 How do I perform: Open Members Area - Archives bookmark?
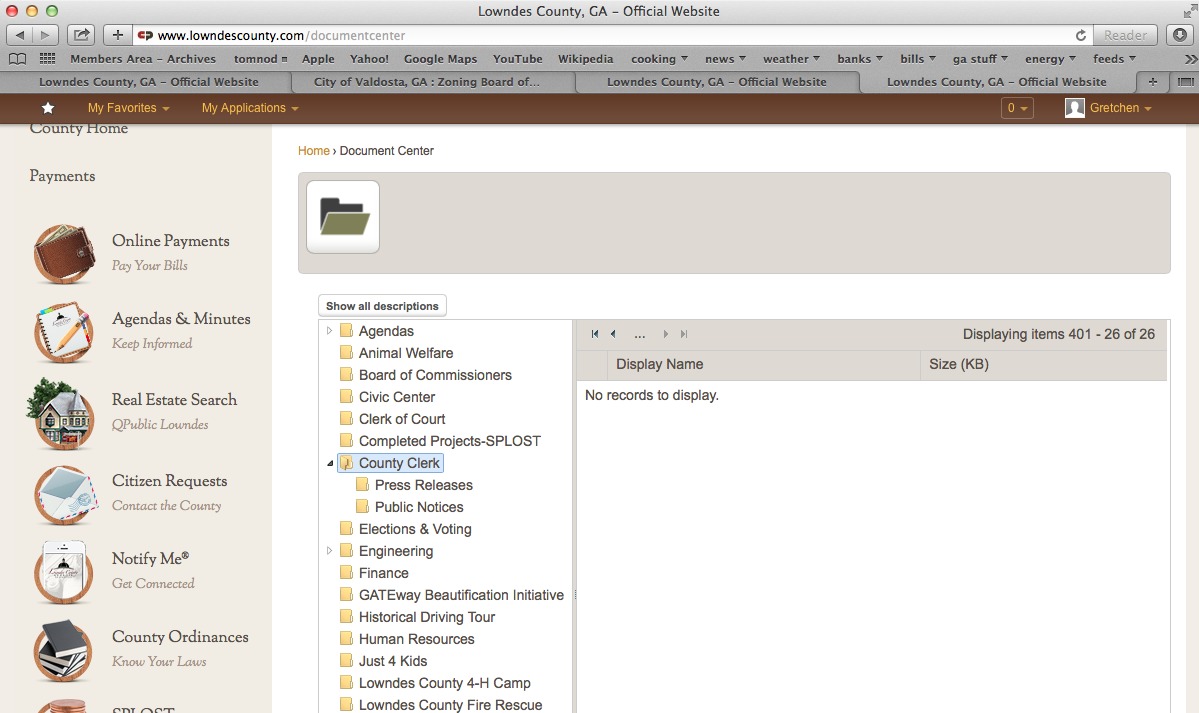[x=143, y=59]
